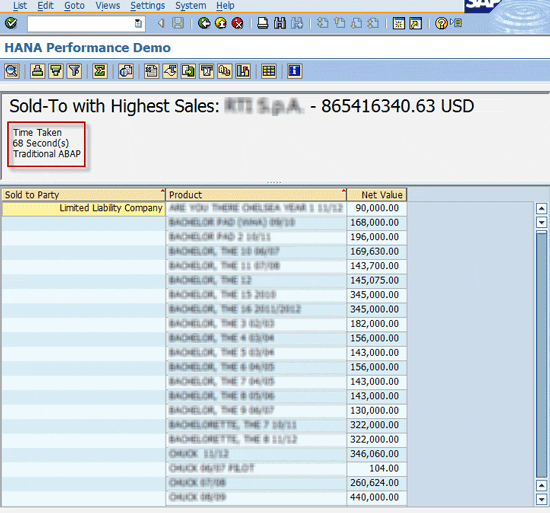550x513 pixels.
Task: Click line-down arrow below the top arrow
Action: [542, 222]
